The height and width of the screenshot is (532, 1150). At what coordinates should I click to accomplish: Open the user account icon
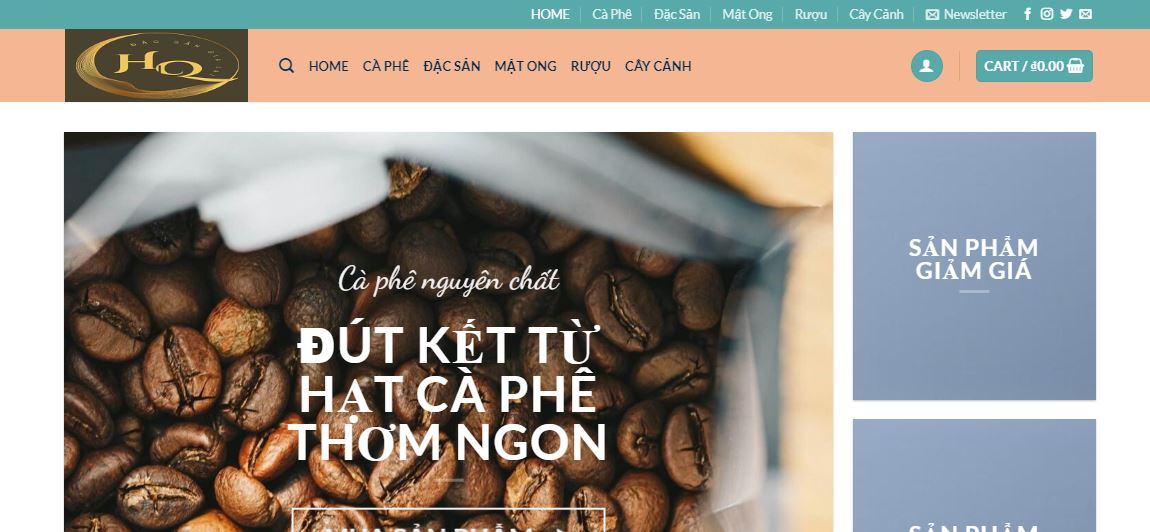point(926,66)
